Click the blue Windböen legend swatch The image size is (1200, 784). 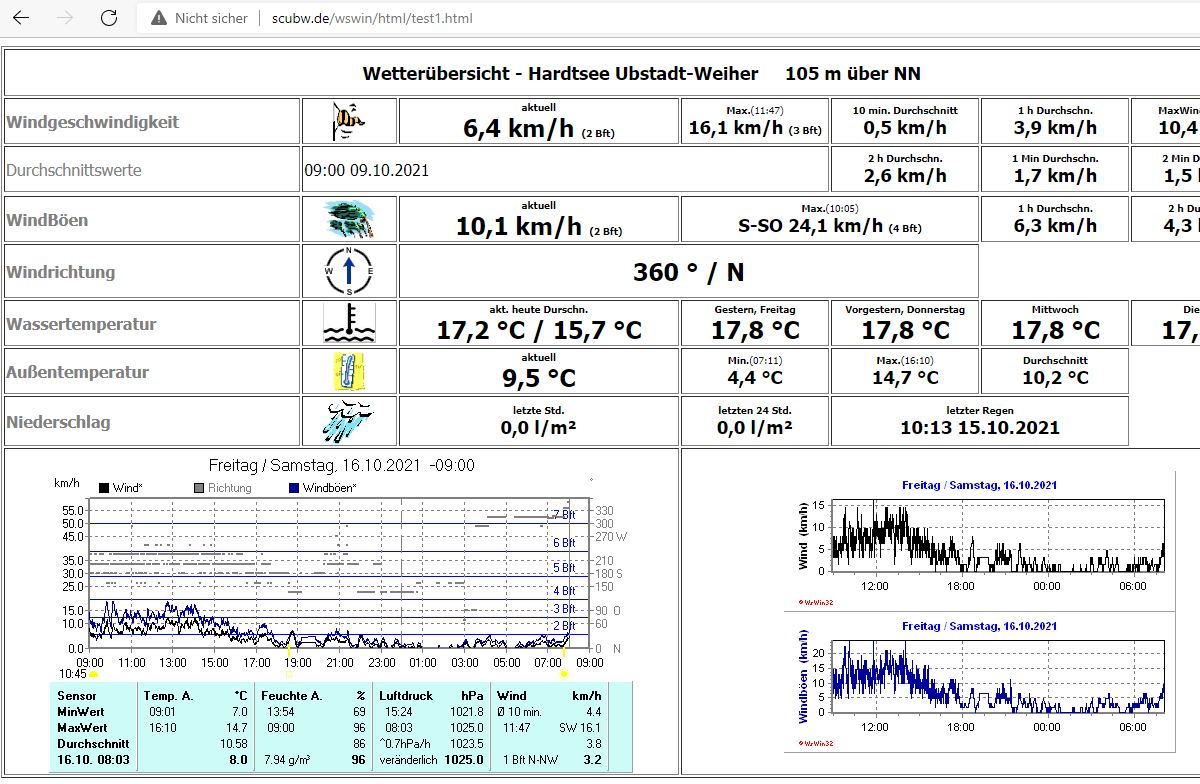[x=294, y=488]
